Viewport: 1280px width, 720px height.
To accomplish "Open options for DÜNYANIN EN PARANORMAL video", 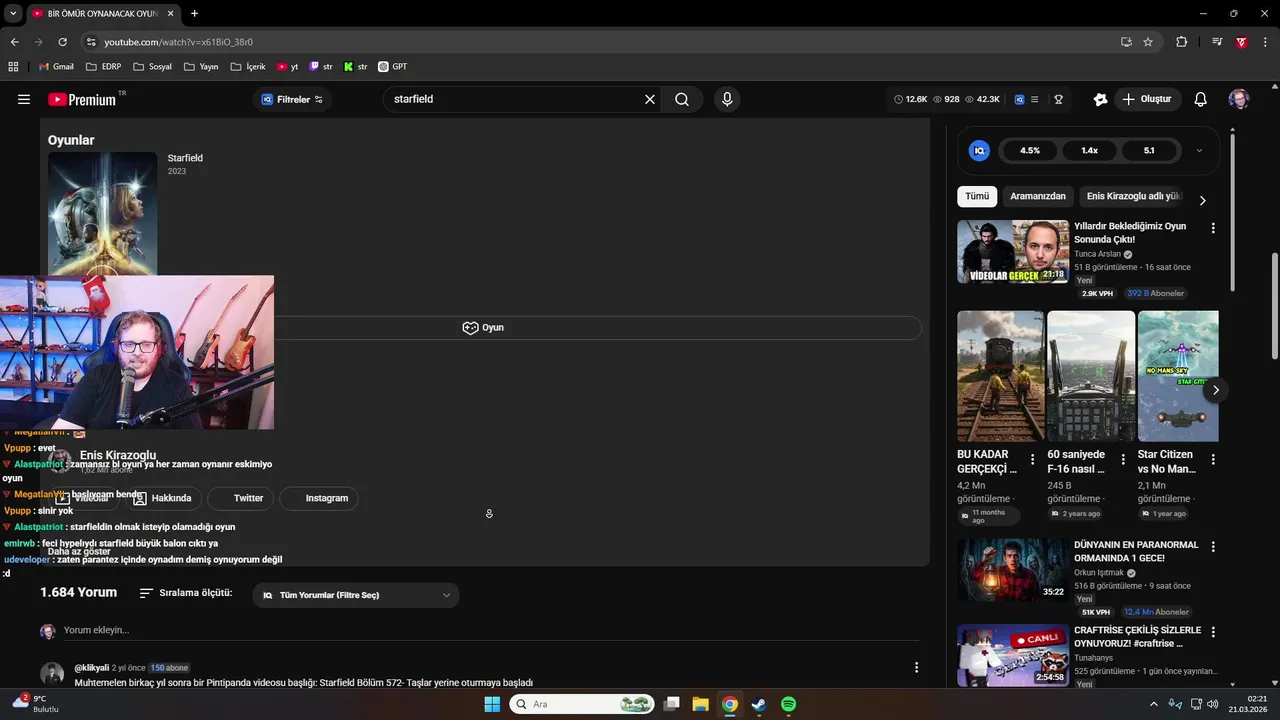I will 1213,547.
